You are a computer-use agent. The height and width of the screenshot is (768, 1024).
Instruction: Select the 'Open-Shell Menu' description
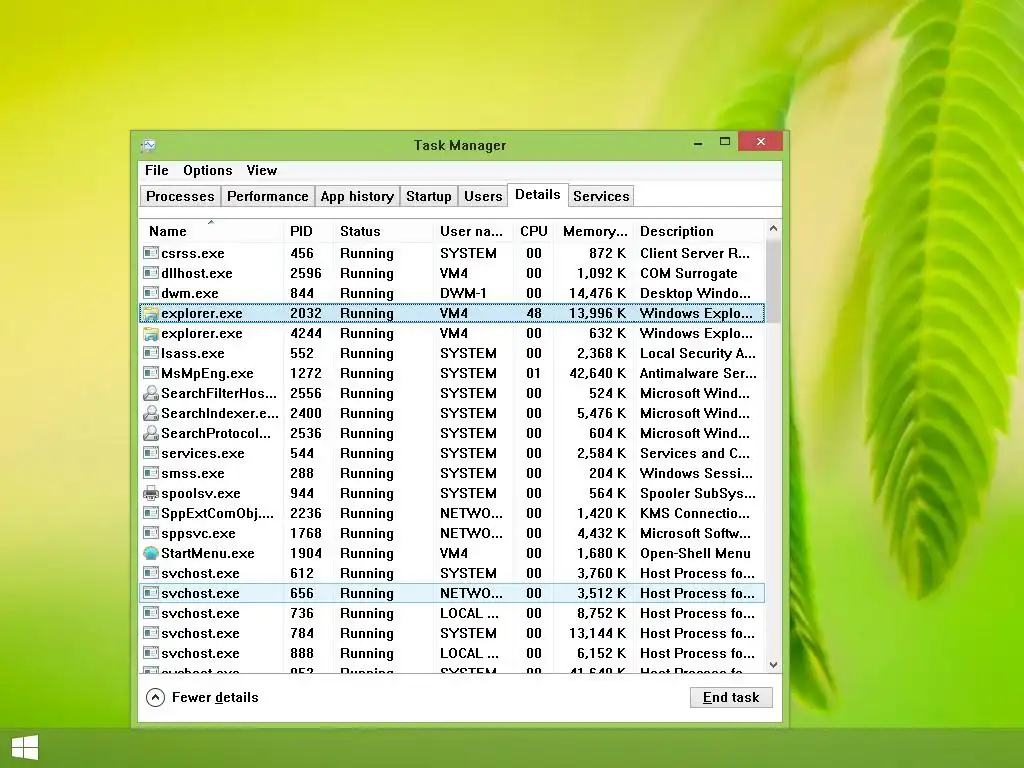pos(695,553)
